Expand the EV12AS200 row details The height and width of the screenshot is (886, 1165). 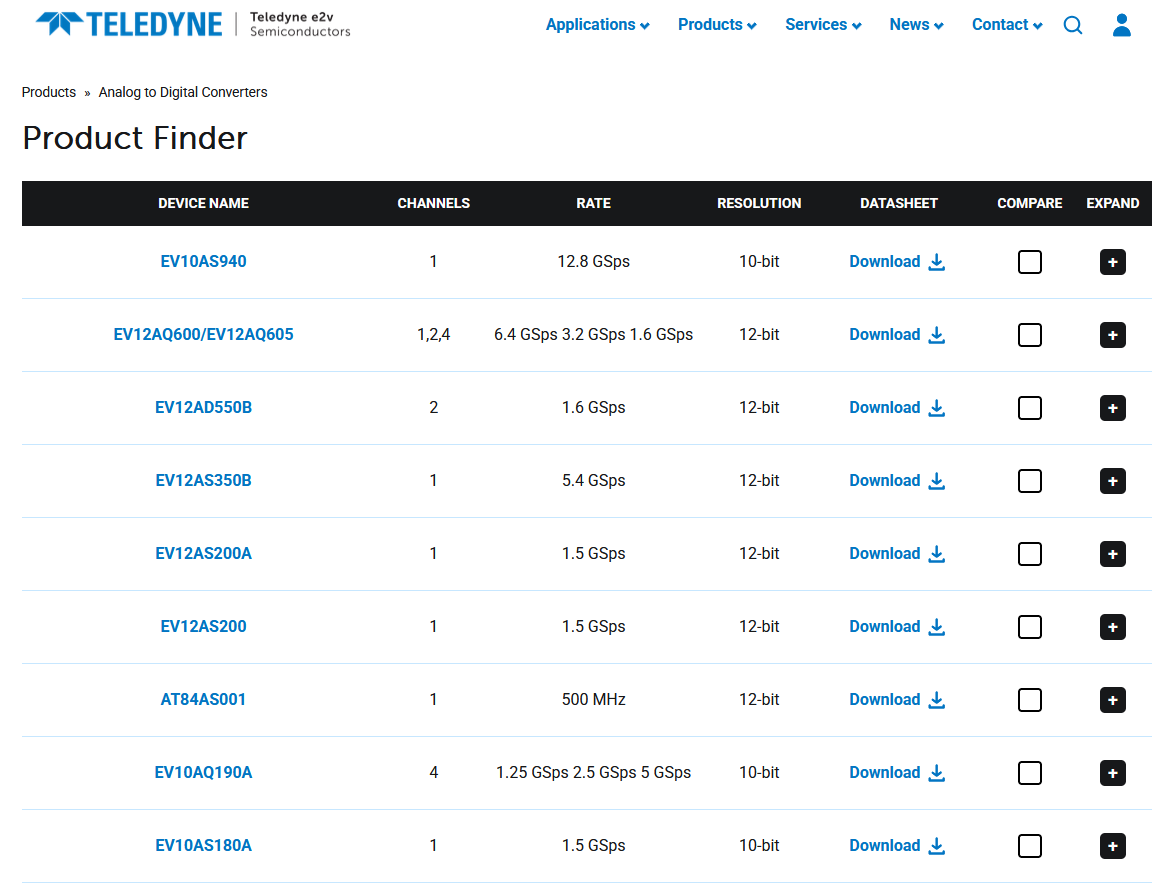1112,627
